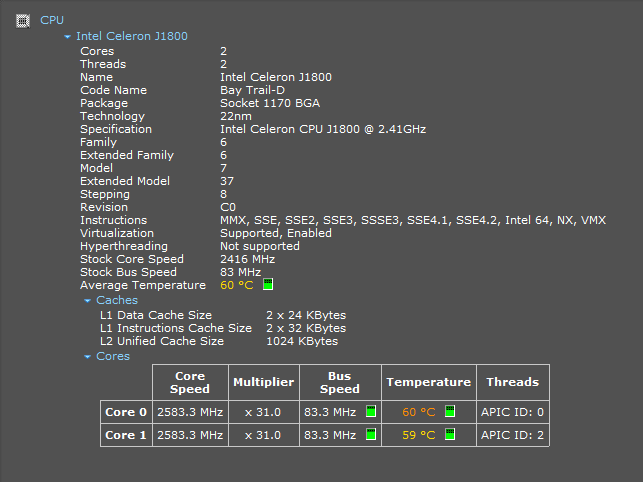Viewport: 643px width, 482px height.
Task: Click the APIC ID: 0 cell
Action: tap(513, 412)
